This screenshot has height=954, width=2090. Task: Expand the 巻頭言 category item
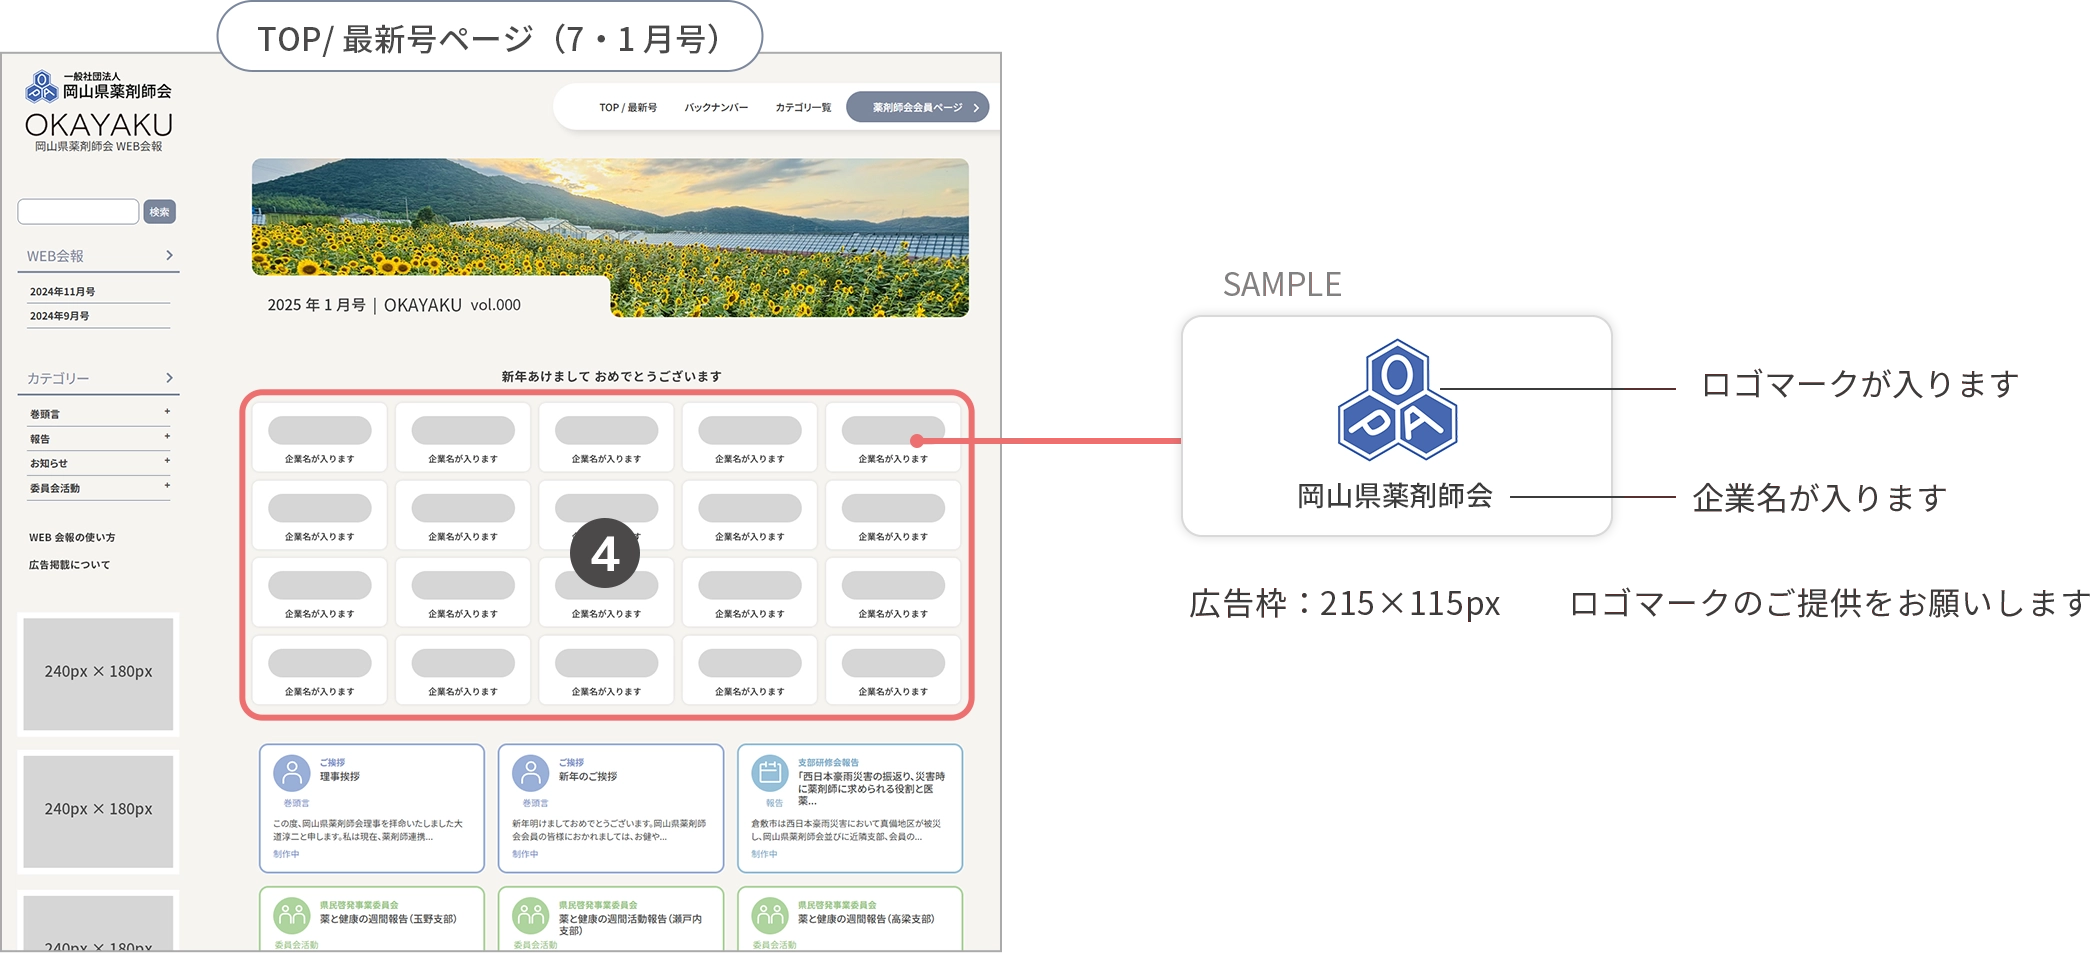(167, 412)
